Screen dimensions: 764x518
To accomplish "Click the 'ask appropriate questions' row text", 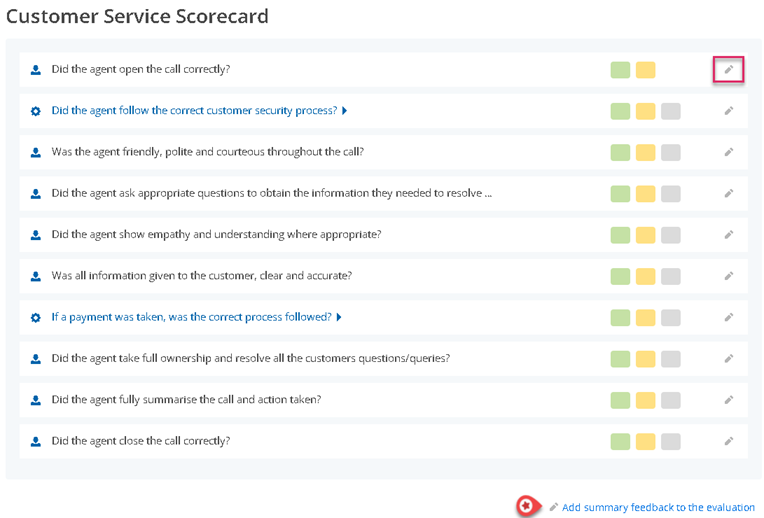I will (271, 193).
